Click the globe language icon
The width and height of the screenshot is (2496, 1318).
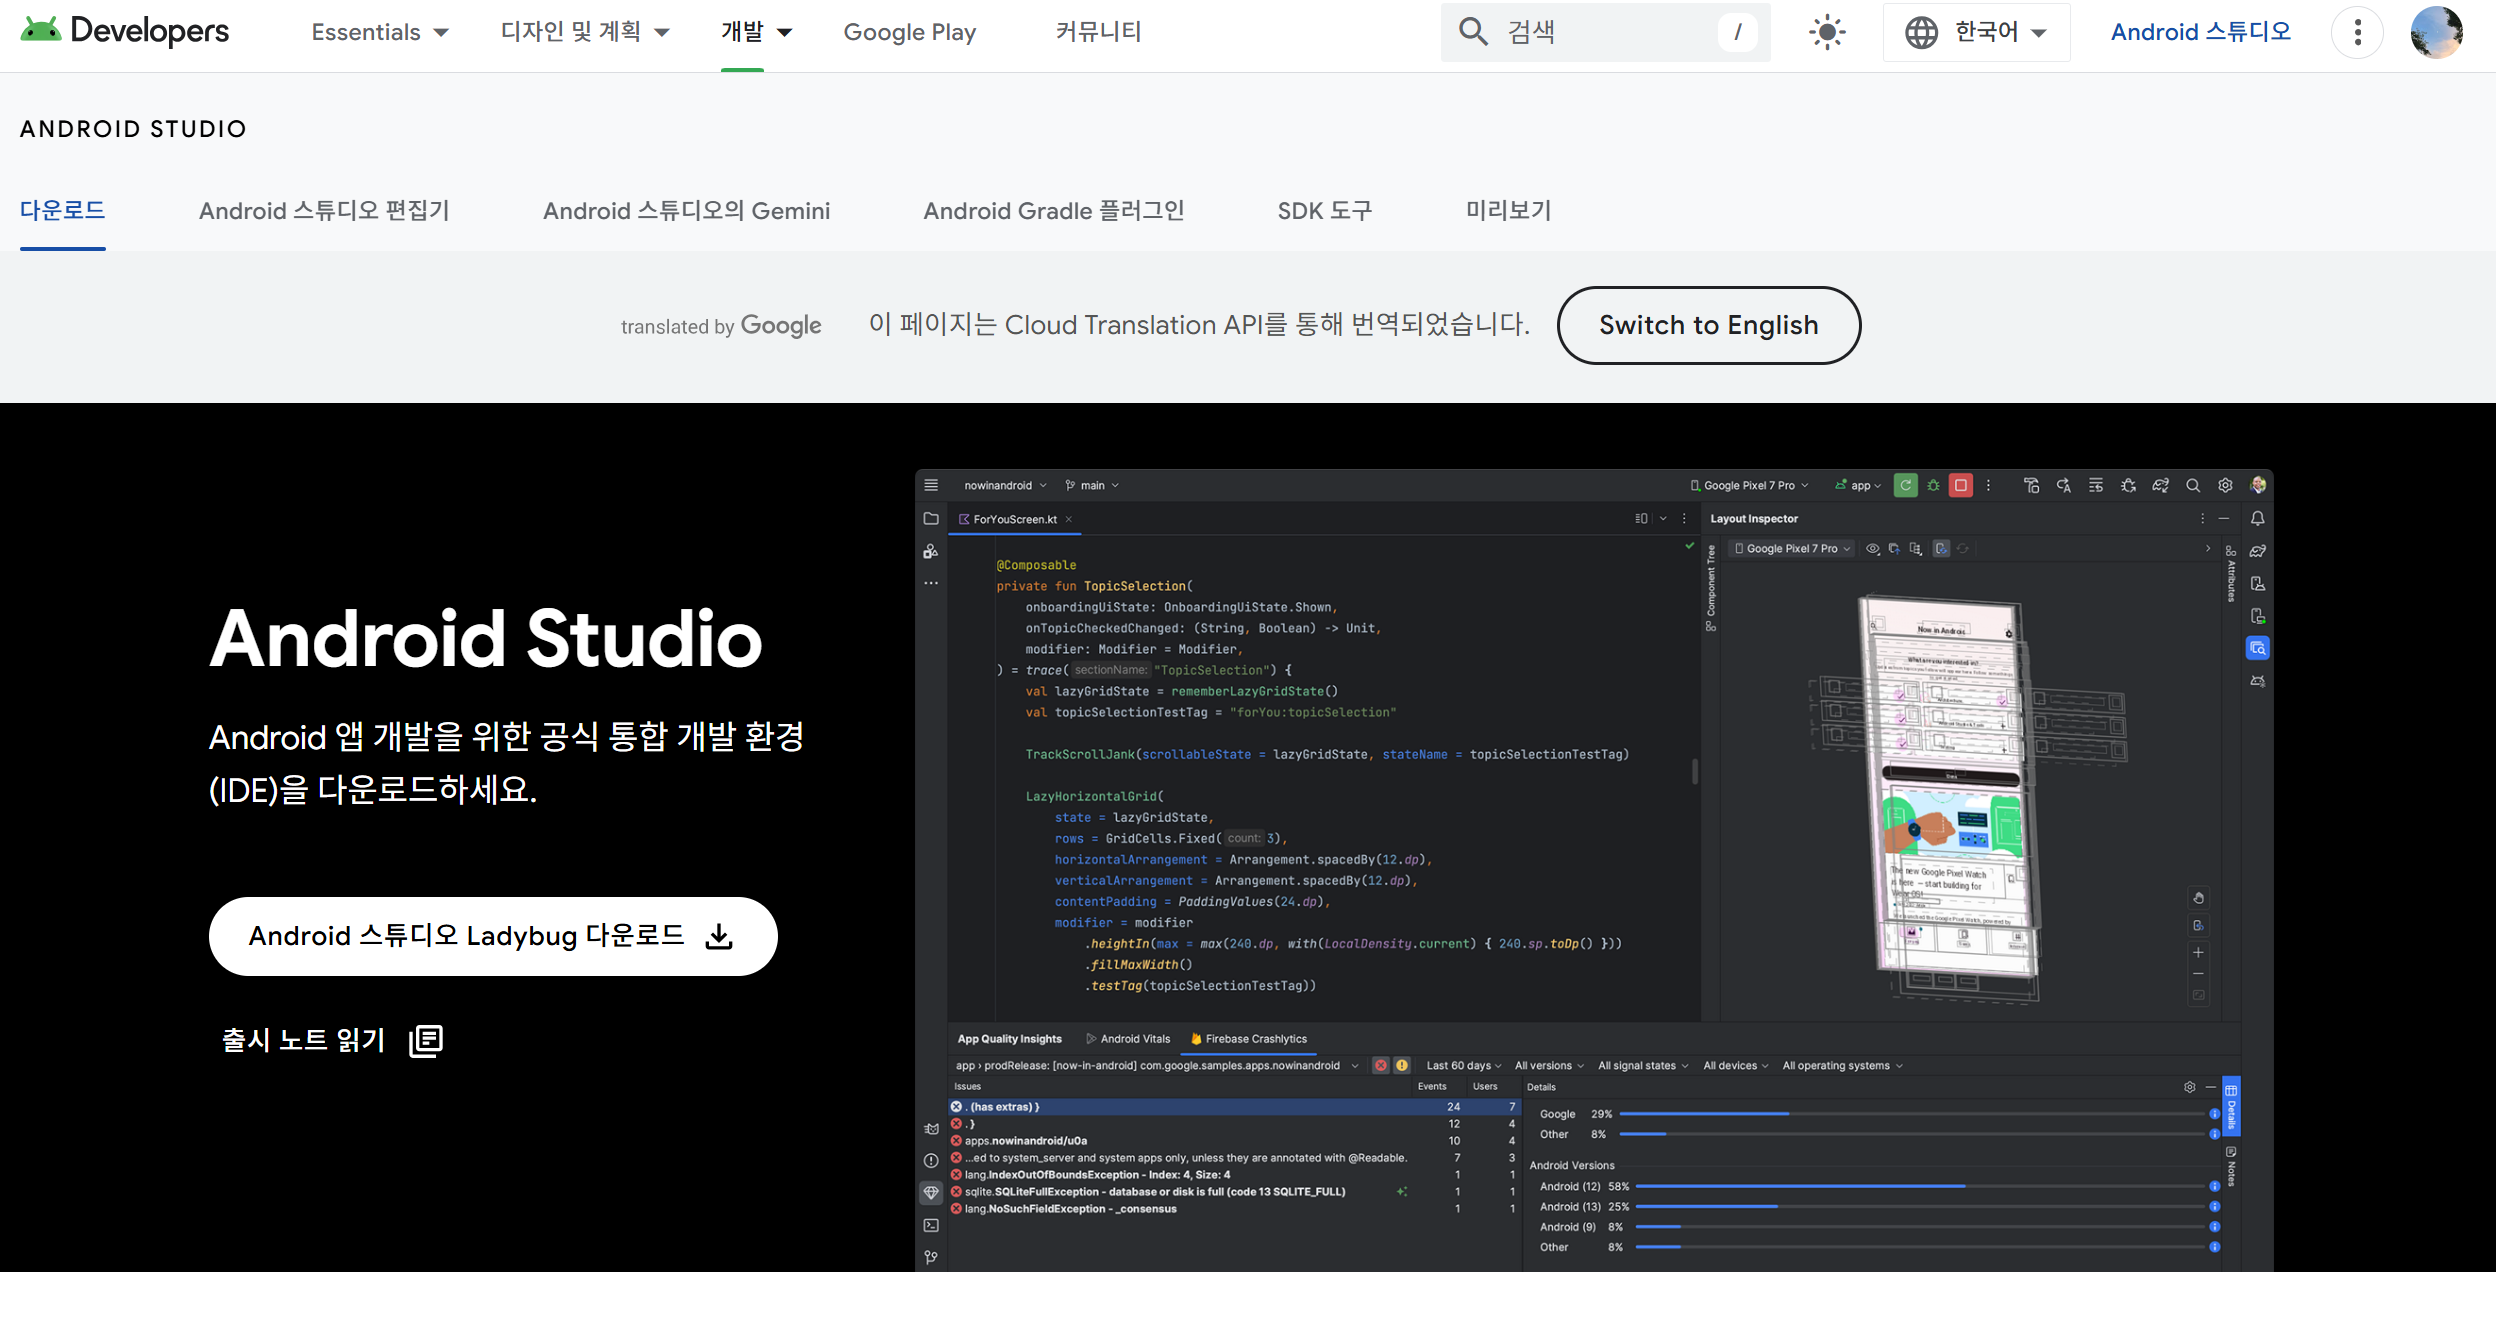coord(1921,32)
